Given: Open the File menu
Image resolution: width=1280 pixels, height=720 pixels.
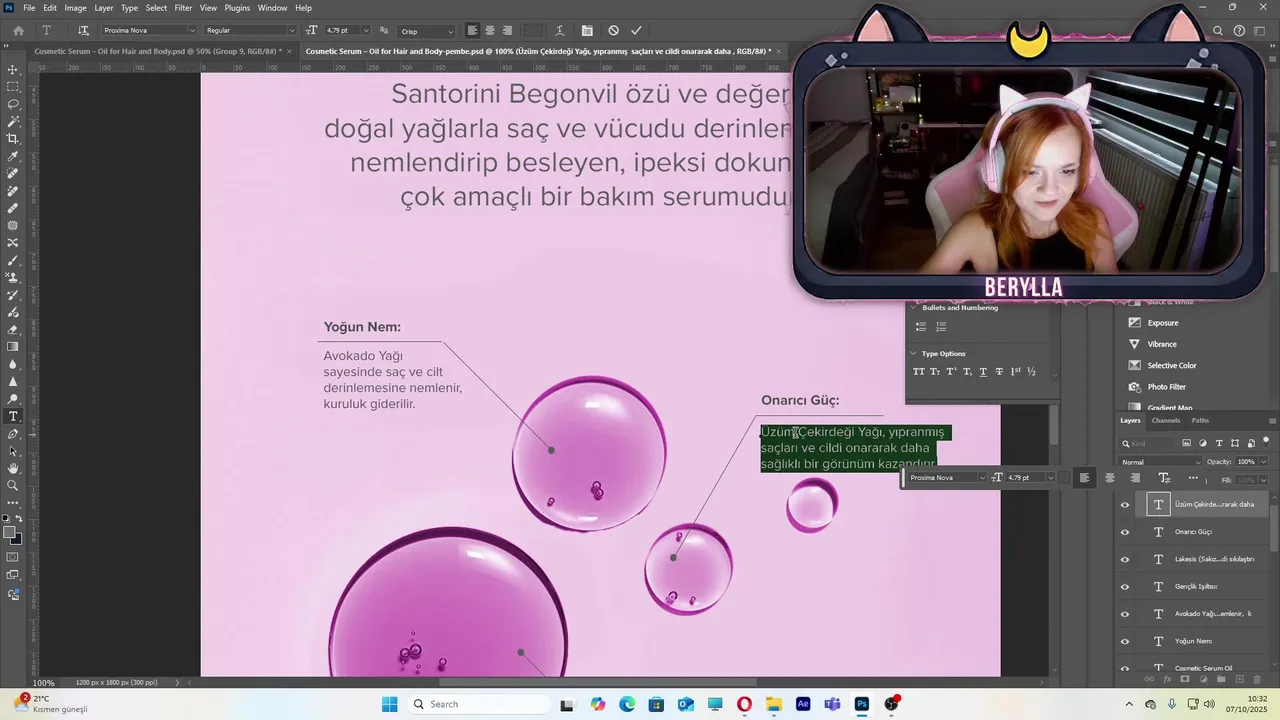Looking at the screenshot, I should click(x=29, y=7).
